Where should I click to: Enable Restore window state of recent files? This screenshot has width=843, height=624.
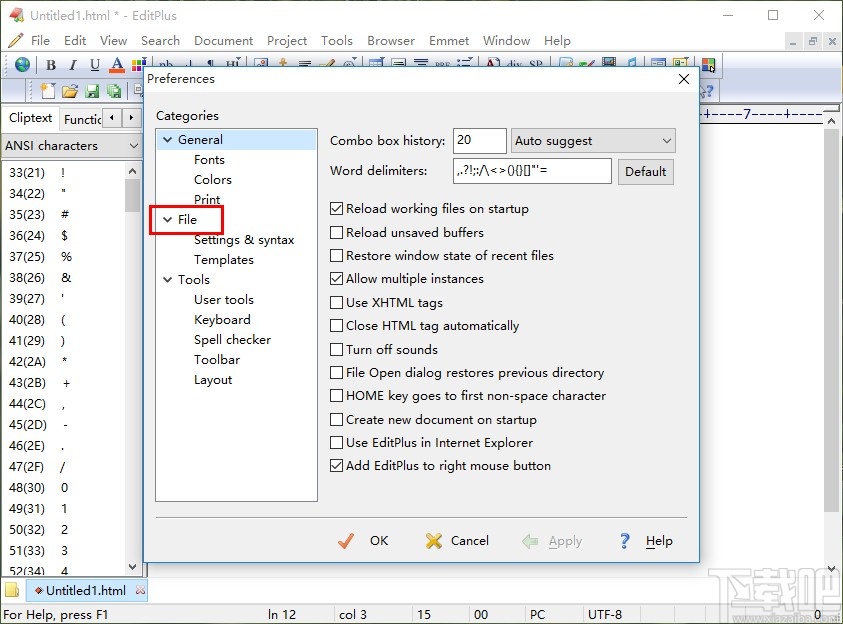[x=337, y=255]
